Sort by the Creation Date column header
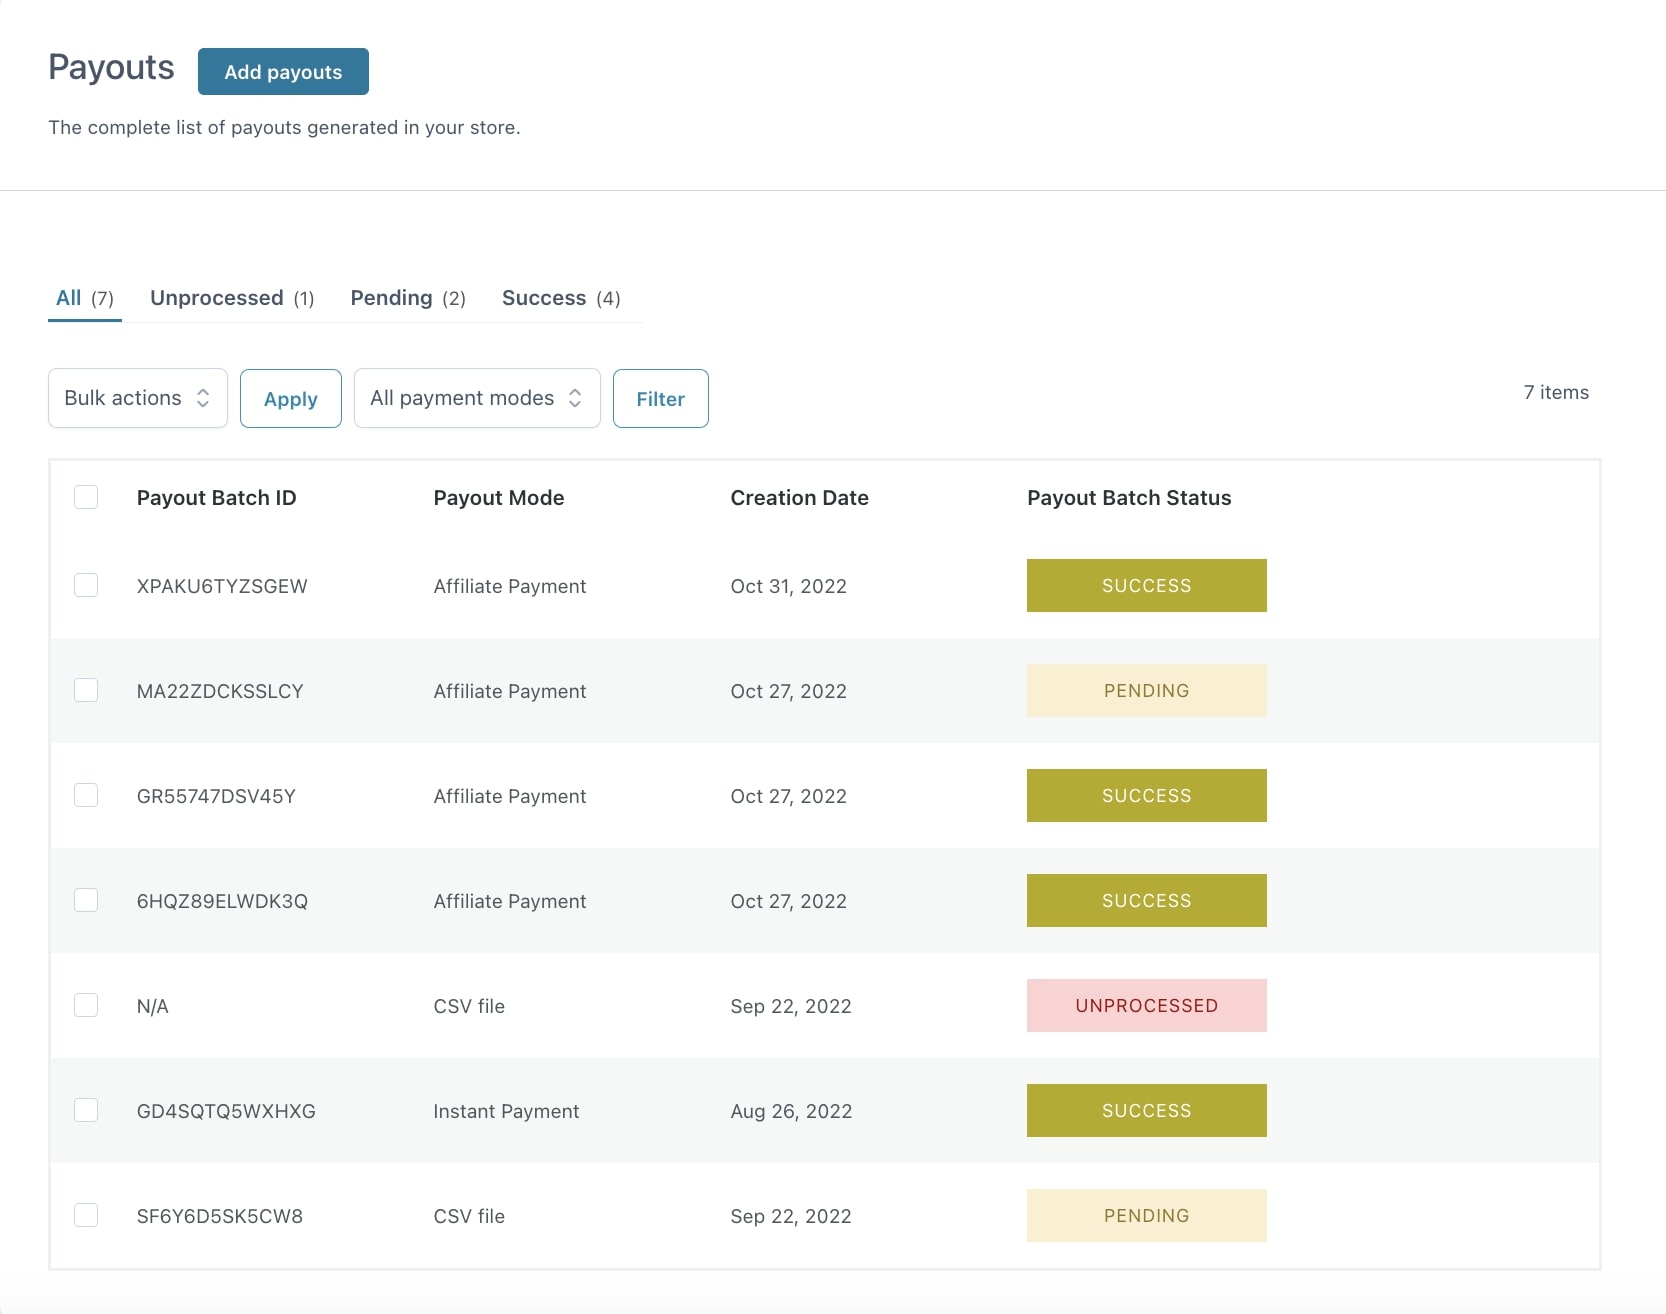This screenshot has height=1314, width=1666. pos(799,498)
